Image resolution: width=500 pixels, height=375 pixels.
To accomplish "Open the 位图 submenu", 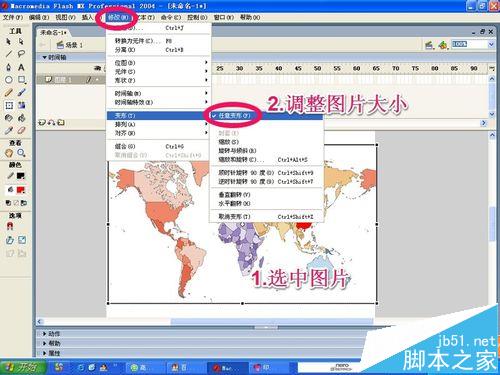I will coord(159,63).
